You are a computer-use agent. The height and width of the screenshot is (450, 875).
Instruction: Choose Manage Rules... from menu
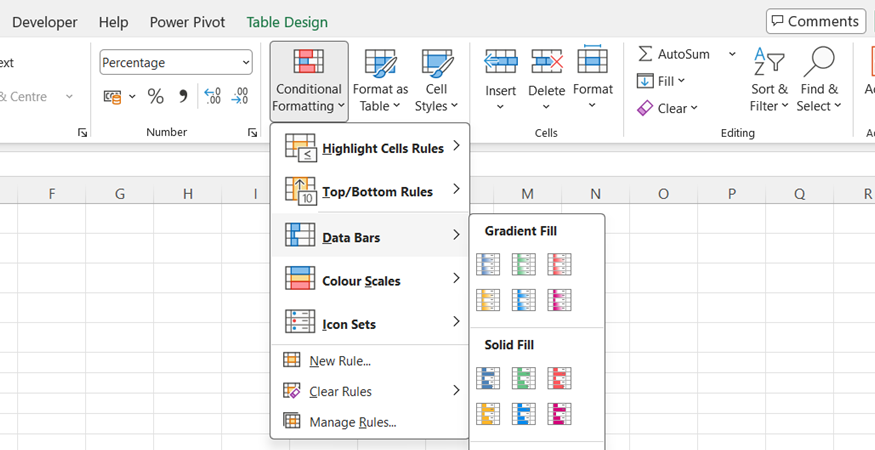[369, 422]
